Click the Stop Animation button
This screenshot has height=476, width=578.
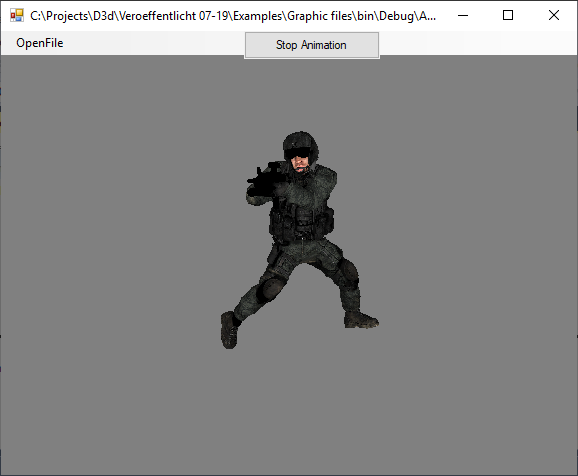pyautogui.click(x=312, y=45)
